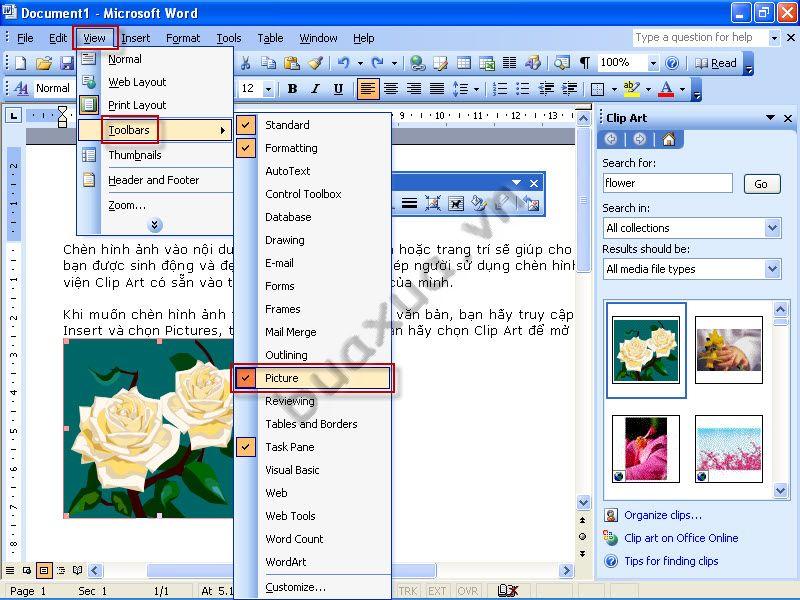Screen dimensions: 800x600
Task: Open Microsoft Office Word Help icon
Action: click(x=672, y=63)
